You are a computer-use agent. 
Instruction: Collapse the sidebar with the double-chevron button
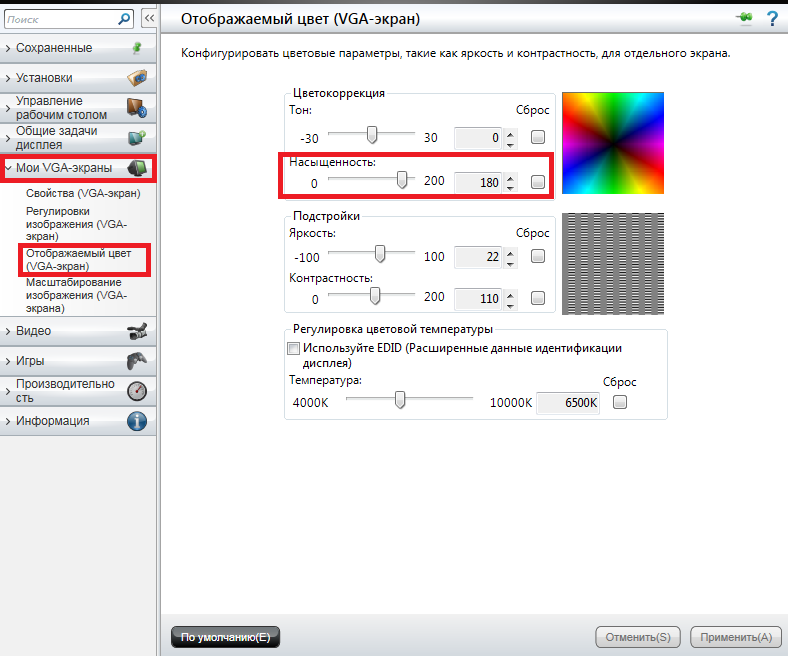coord(149,19)
